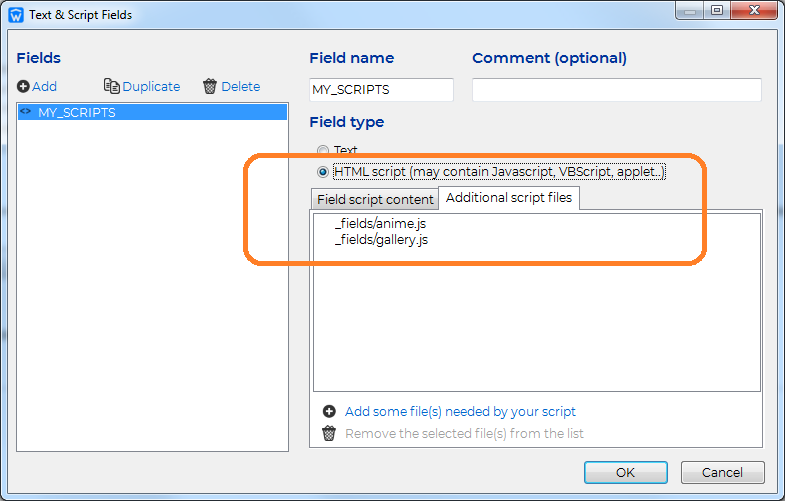Click the Delete link above fields list

(x=241, y=87)
